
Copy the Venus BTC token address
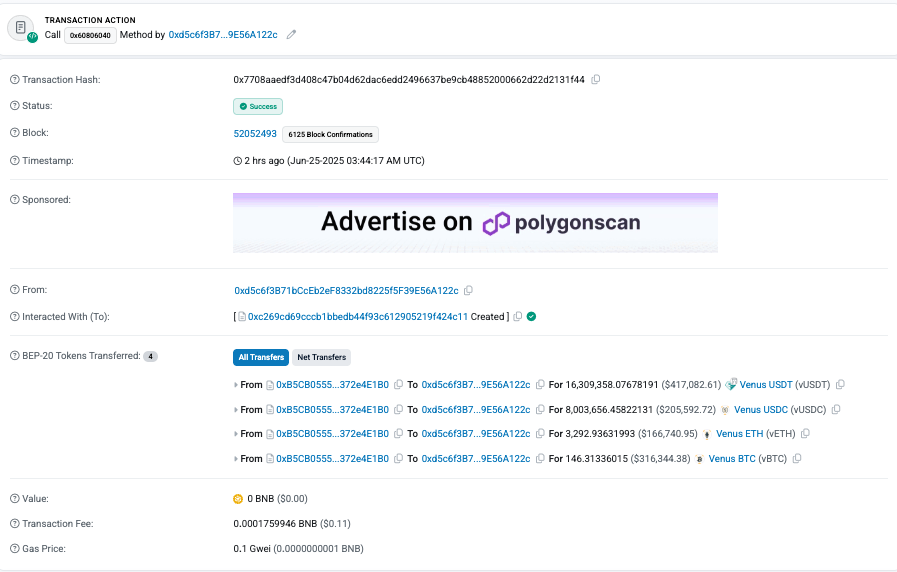[796, 459]
